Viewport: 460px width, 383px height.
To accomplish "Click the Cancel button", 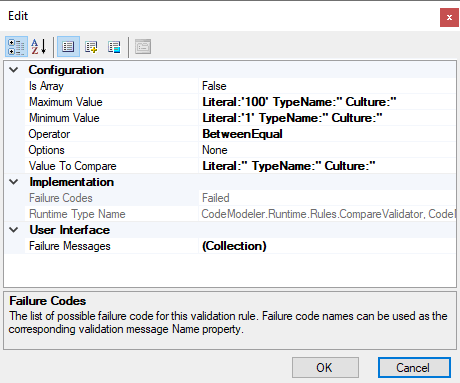I will point(414,368).
